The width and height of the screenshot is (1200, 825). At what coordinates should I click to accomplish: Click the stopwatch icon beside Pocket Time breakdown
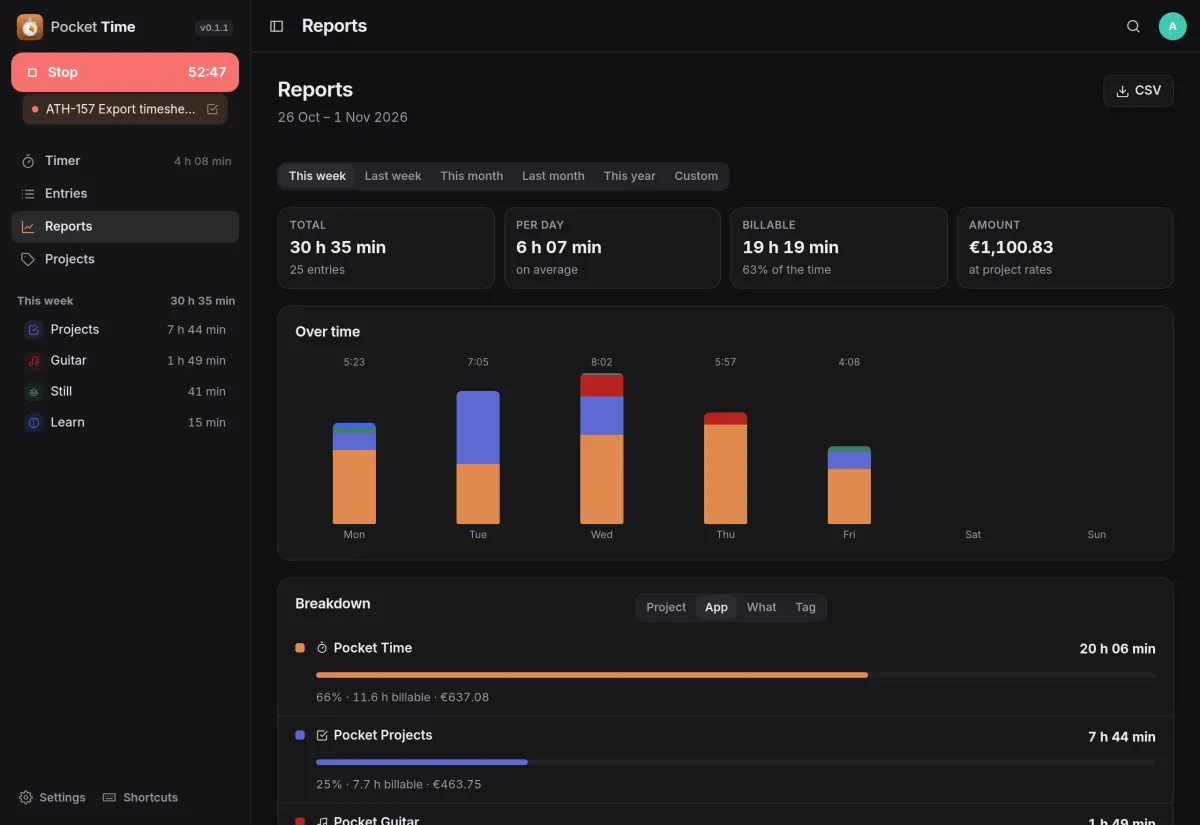click(322, 648)
